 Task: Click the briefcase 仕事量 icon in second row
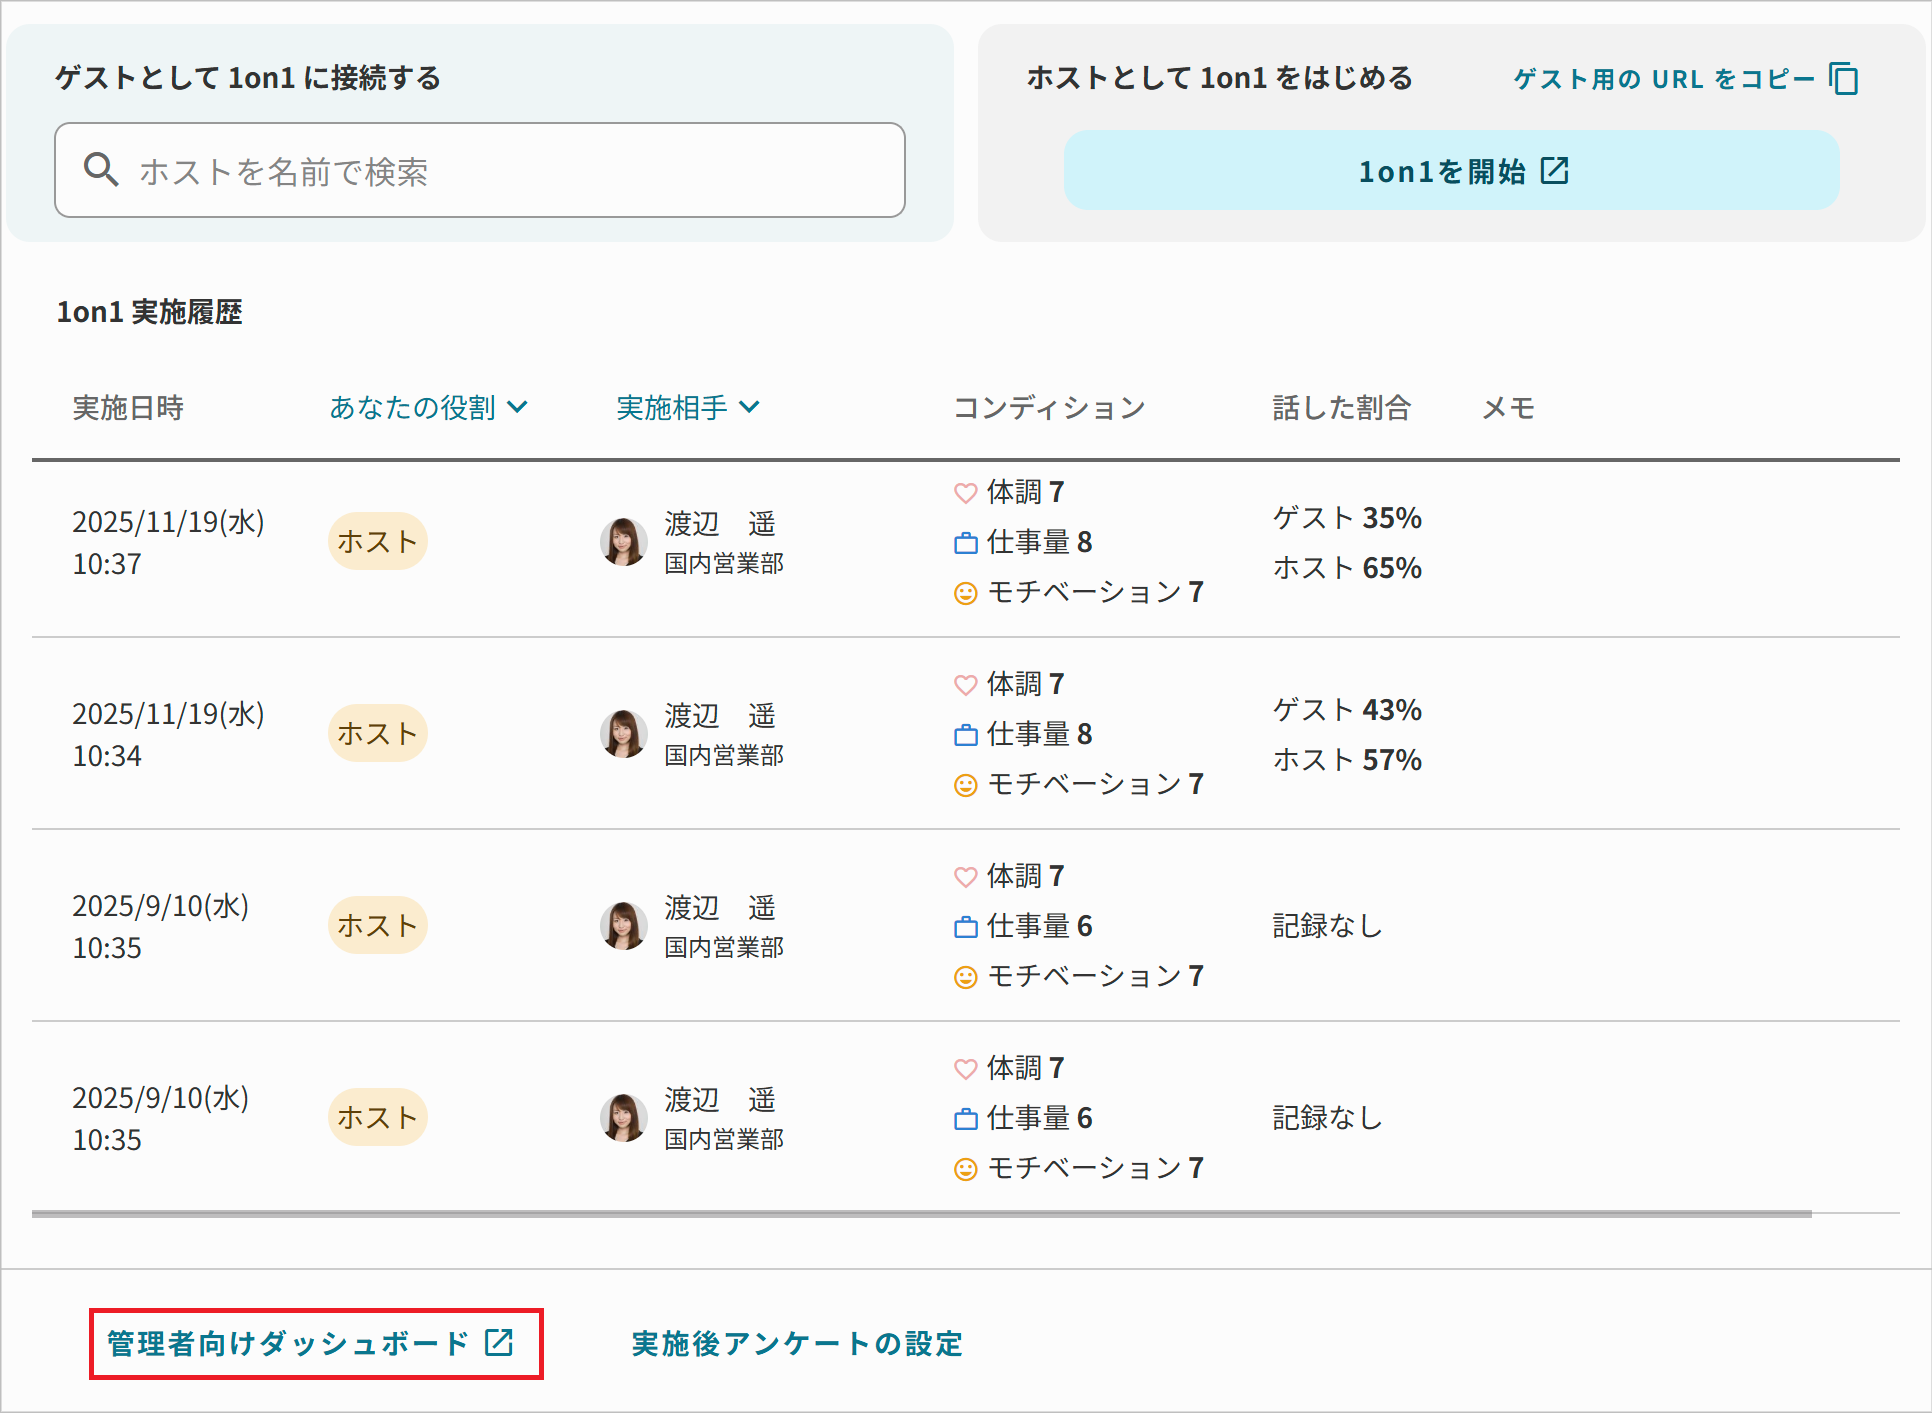[965, 735]
